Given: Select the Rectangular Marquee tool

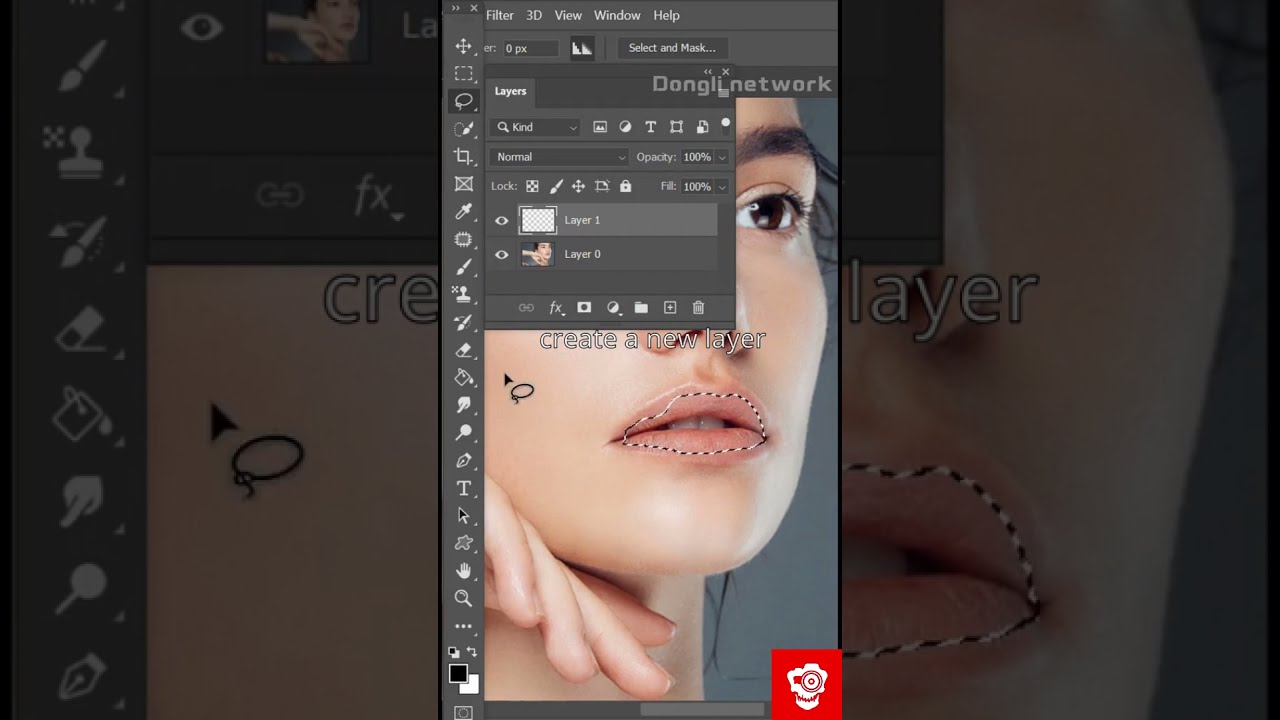Looking at the screenshot, I should click(x=464, y=74).
